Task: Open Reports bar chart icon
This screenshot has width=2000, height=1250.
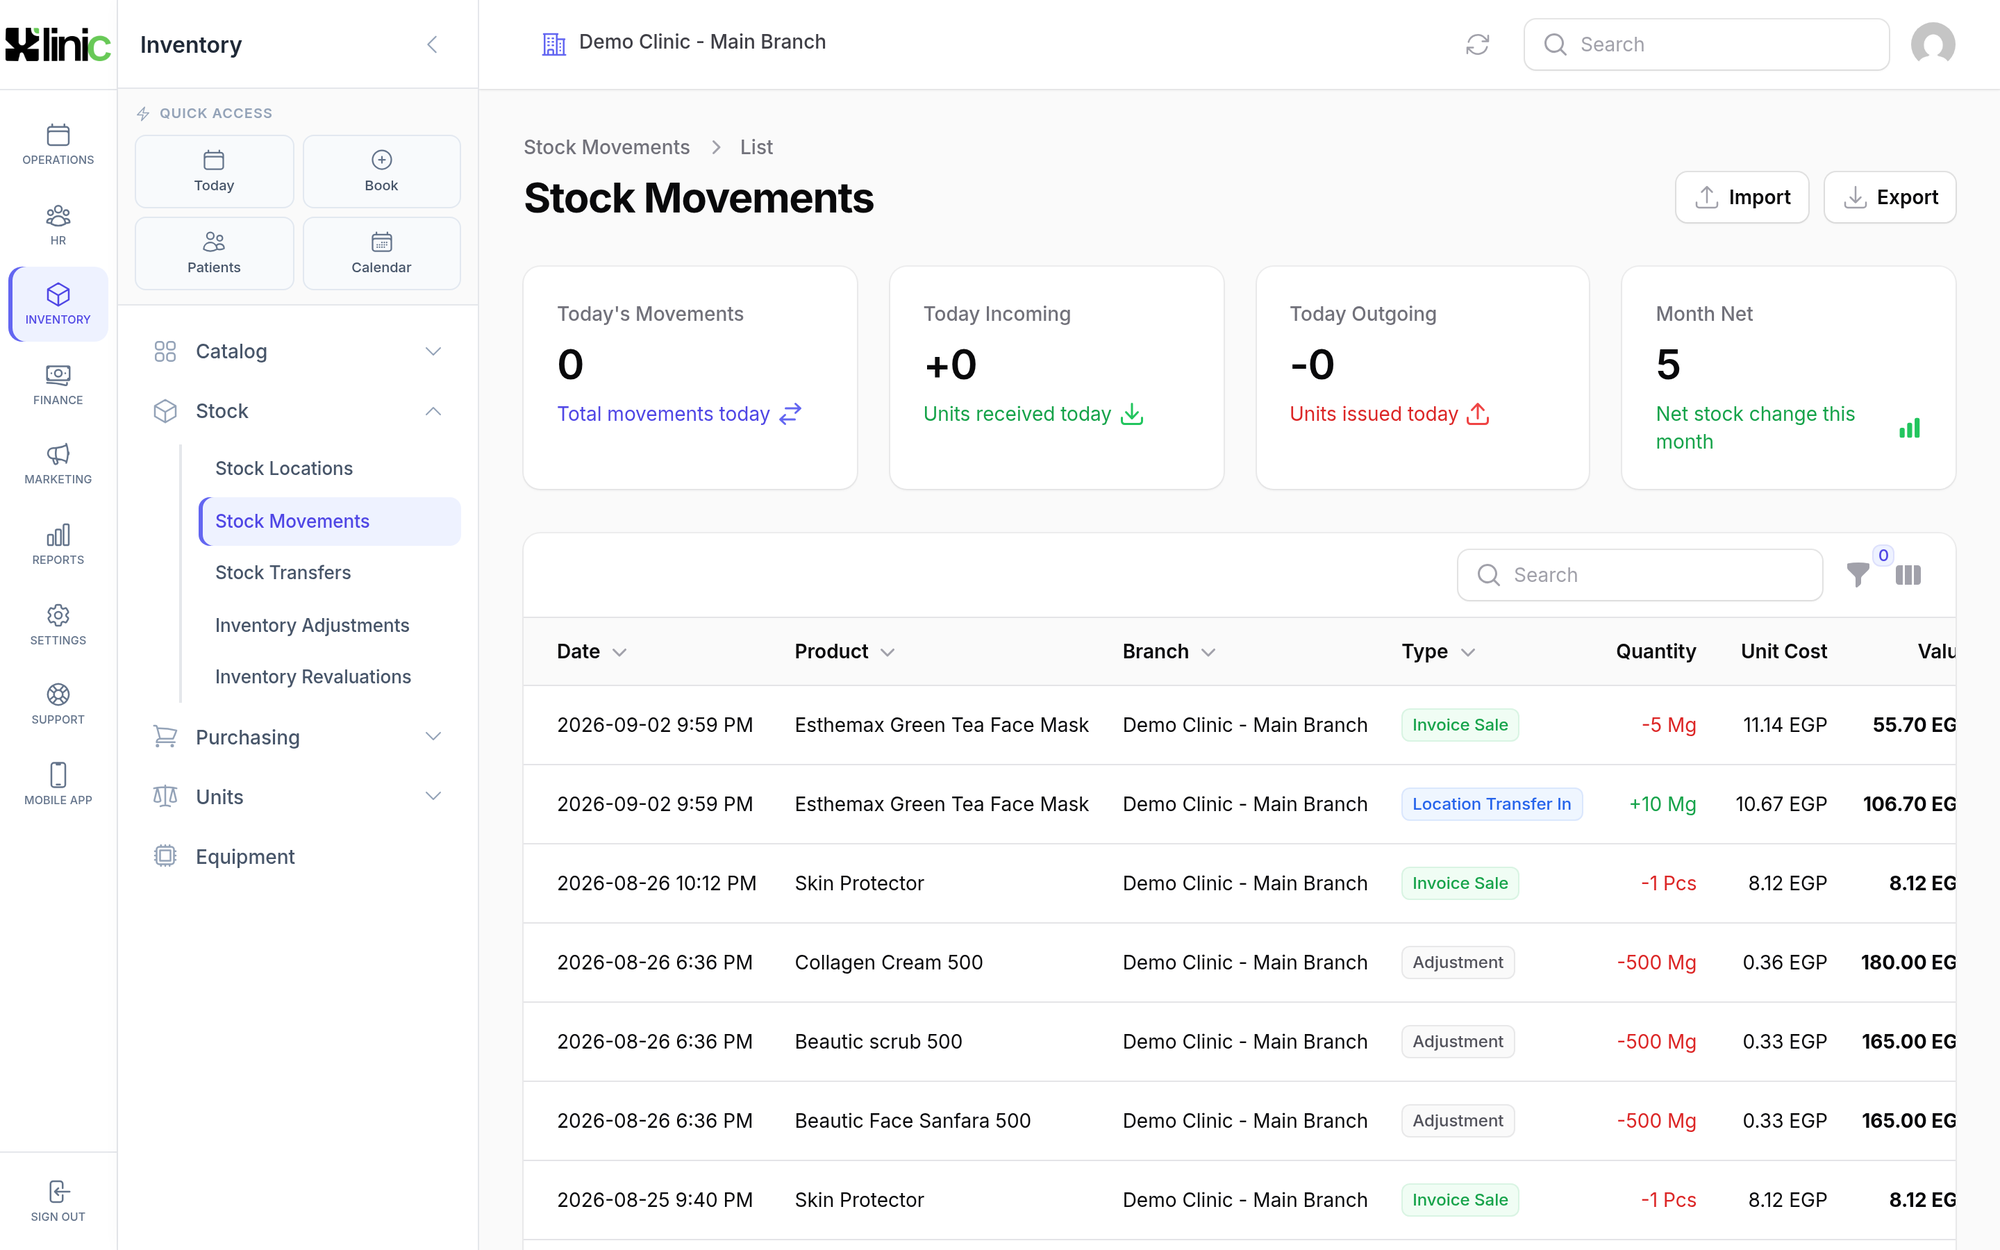Action: coord(58,535)
